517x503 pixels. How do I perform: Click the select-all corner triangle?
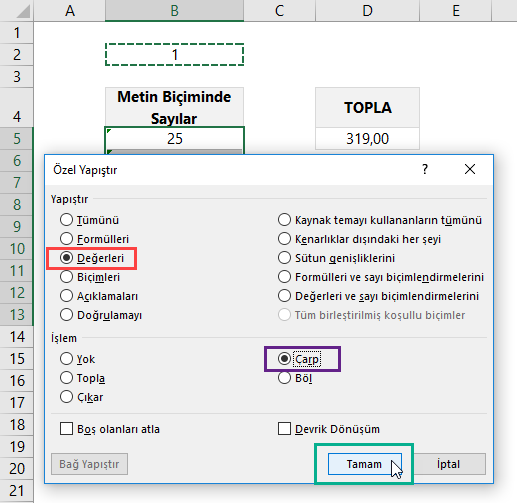(x=23, y=12)
